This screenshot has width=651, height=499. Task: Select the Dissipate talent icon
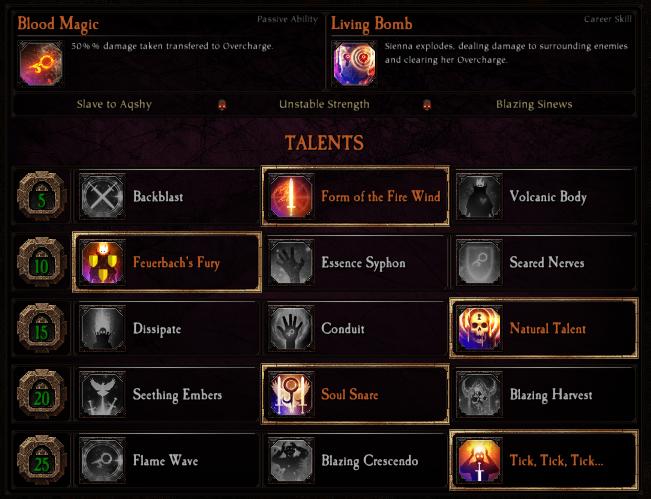(x=102, y=328)
